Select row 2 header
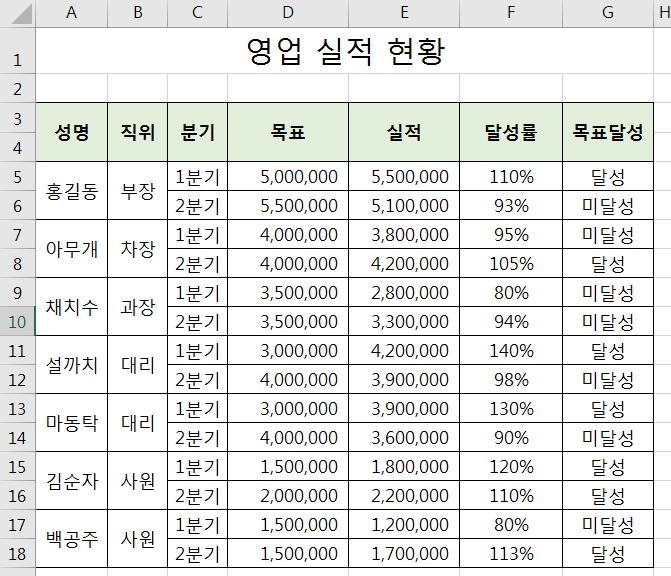 coord(18,89)
